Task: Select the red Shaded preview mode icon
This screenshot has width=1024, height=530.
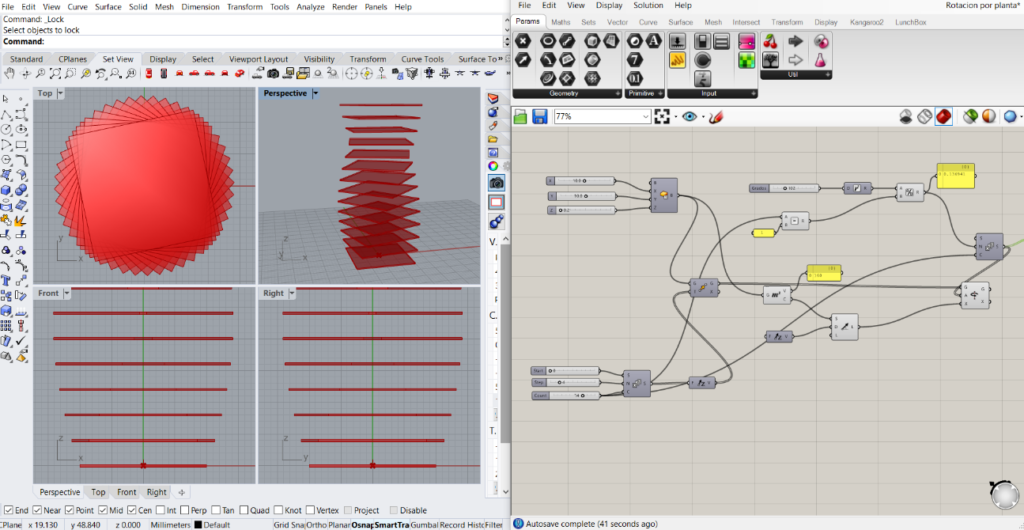Action: (x=944, y=117)
